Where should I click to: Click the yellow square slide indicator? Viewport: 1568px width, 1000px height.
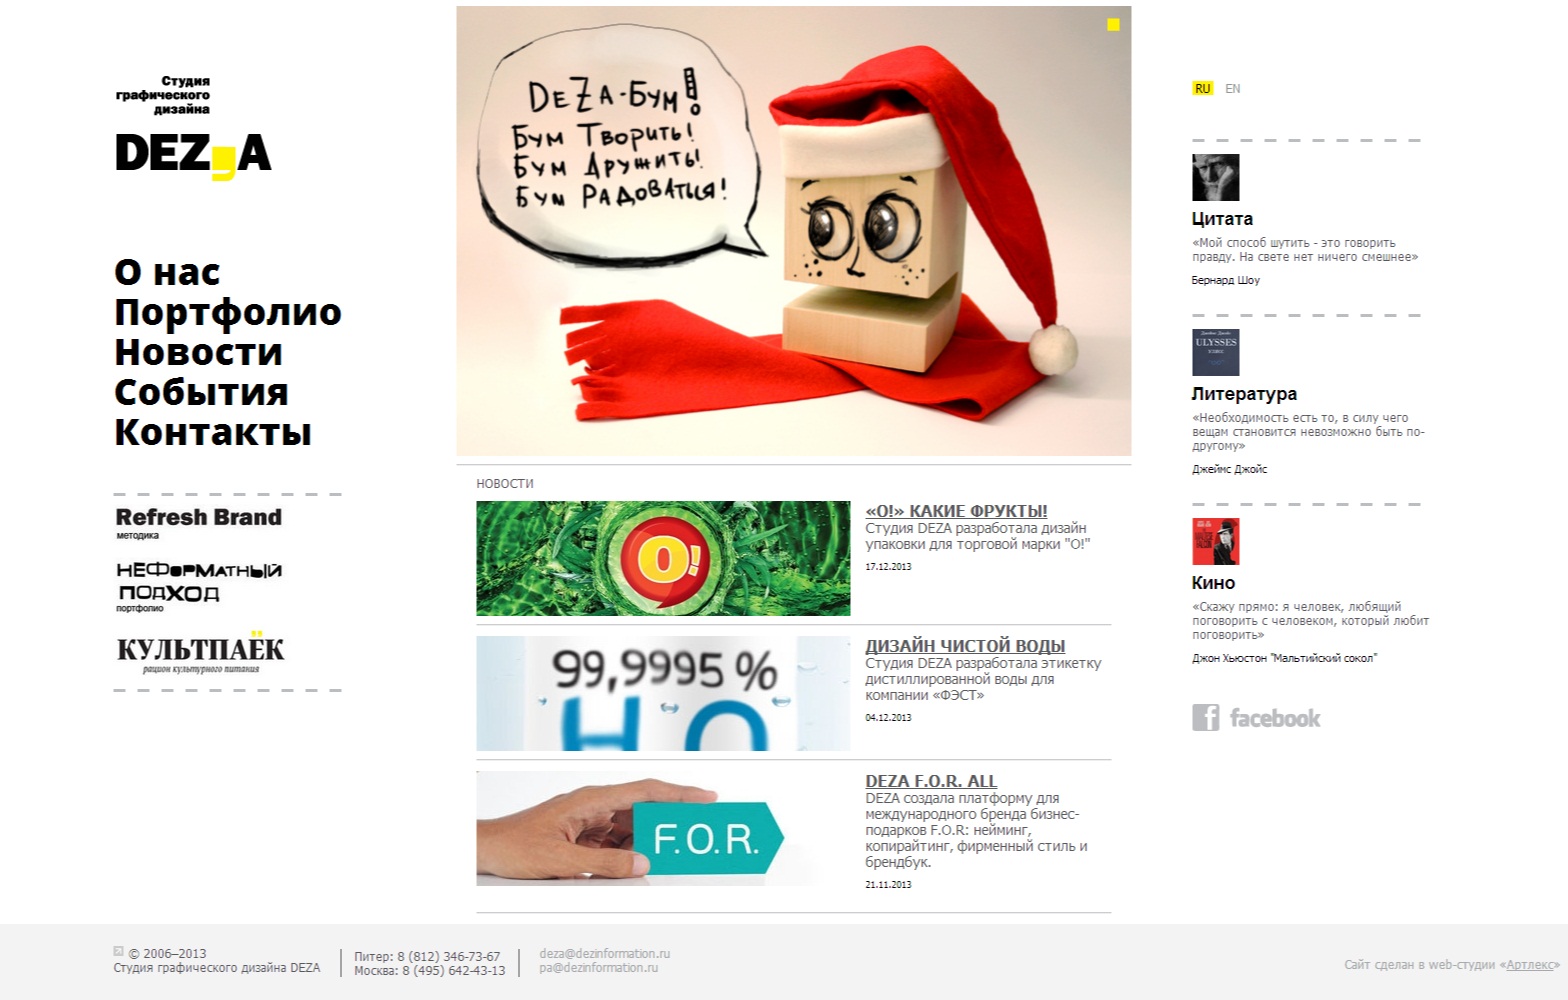click(x=1113, y=25)
